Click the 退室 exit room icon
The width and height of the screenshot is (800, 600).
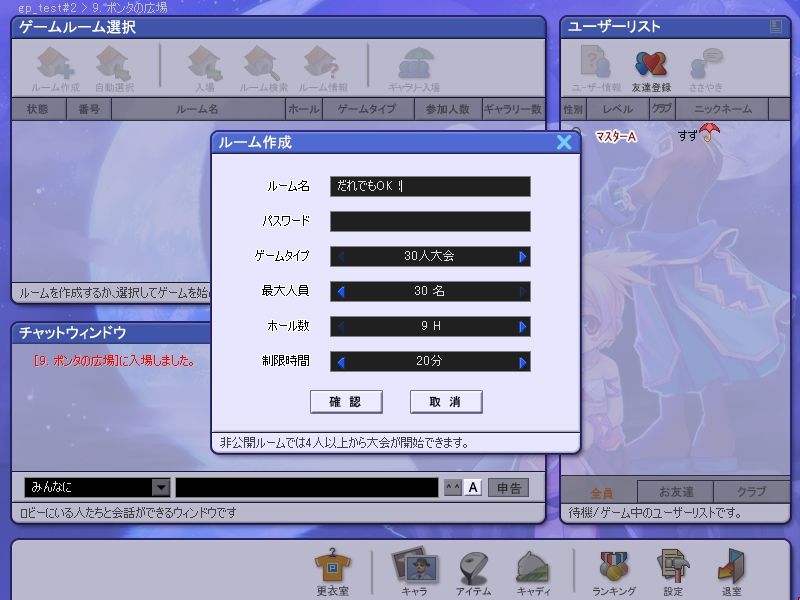click(731, 573)
